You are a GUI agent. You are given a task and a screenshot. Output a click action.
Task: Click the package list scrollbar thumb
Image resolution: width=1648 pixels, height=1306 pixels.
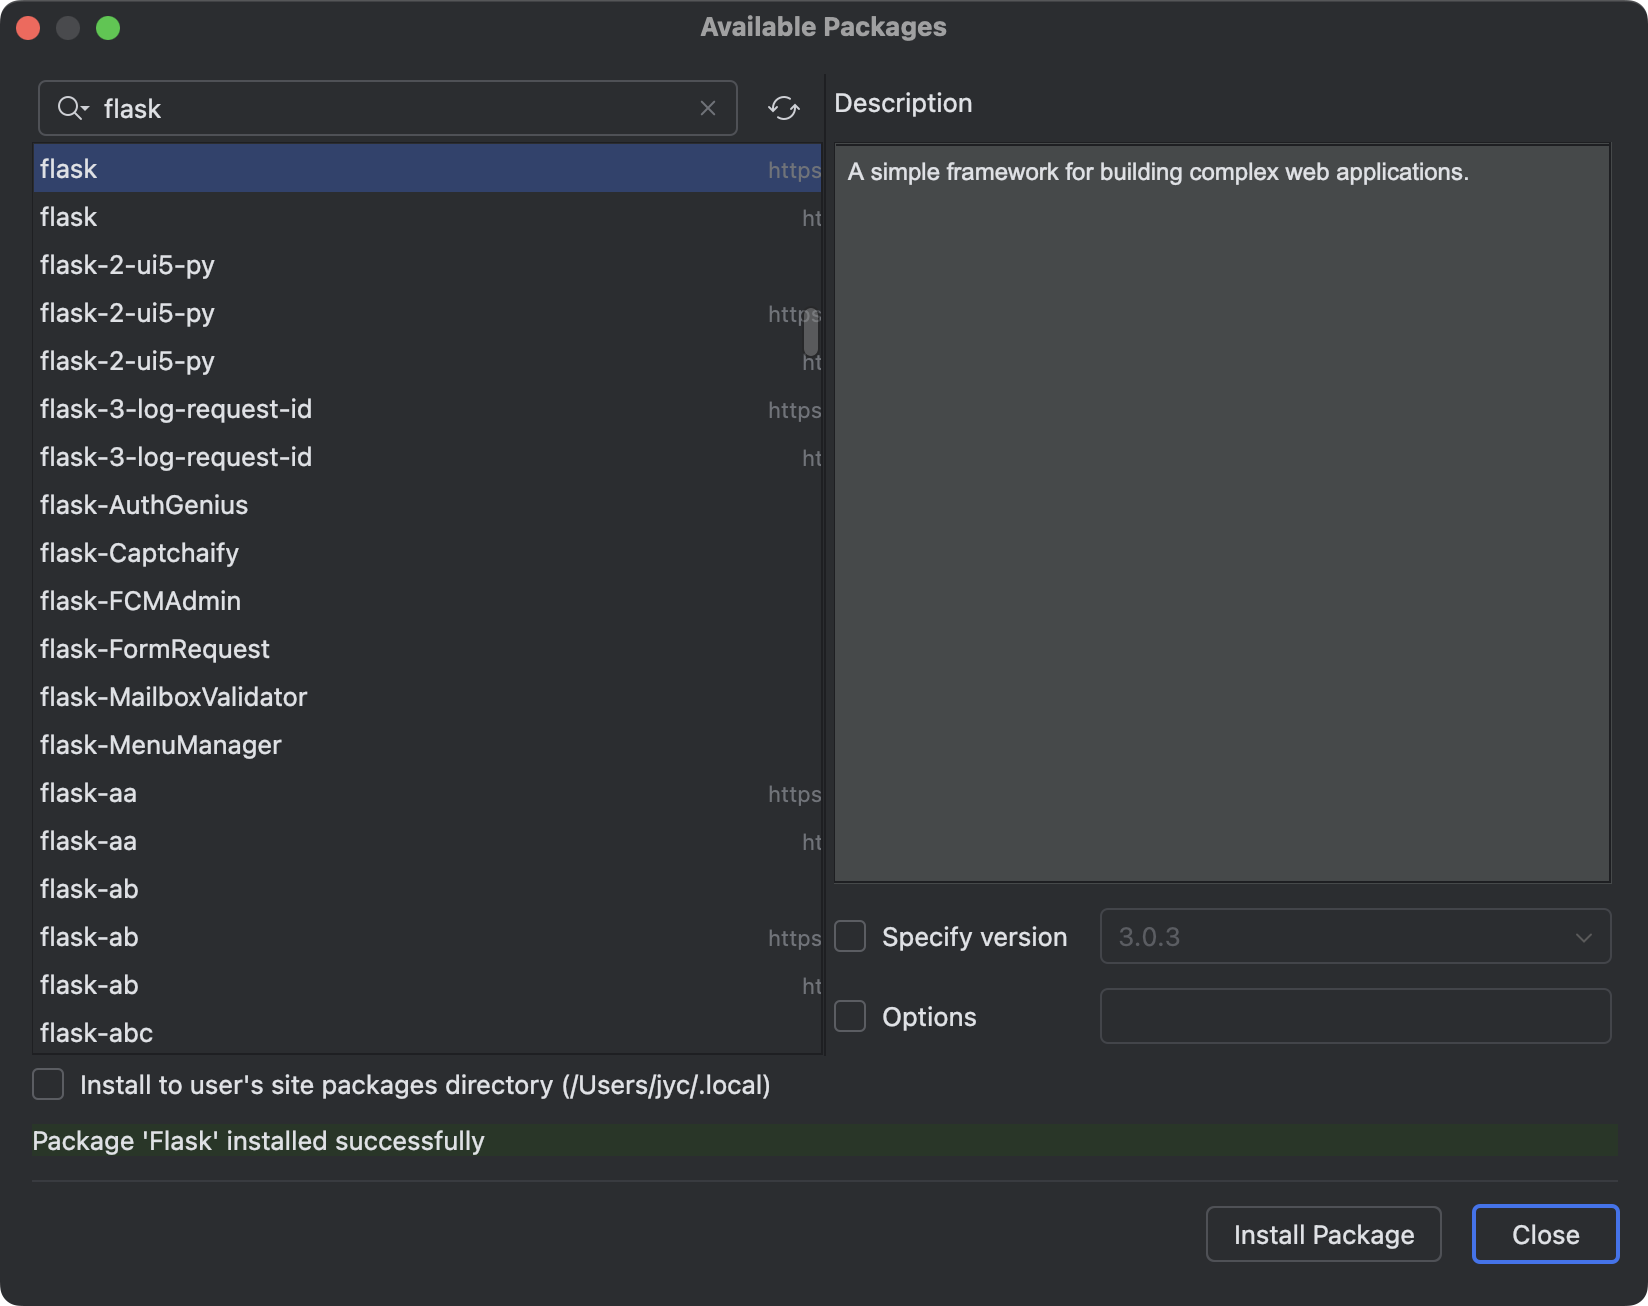tap(811, 332)
